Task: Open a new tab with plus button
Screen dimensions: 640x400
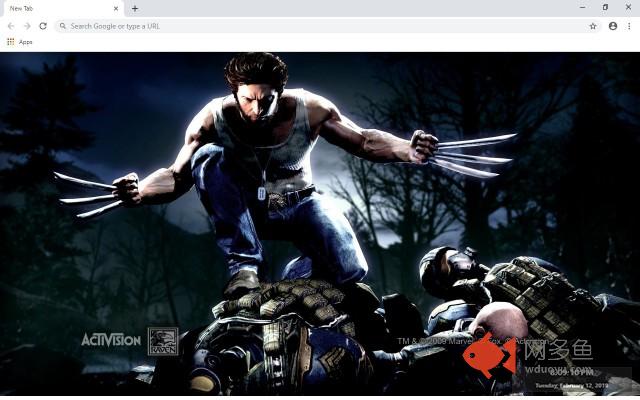Action: 135,8
